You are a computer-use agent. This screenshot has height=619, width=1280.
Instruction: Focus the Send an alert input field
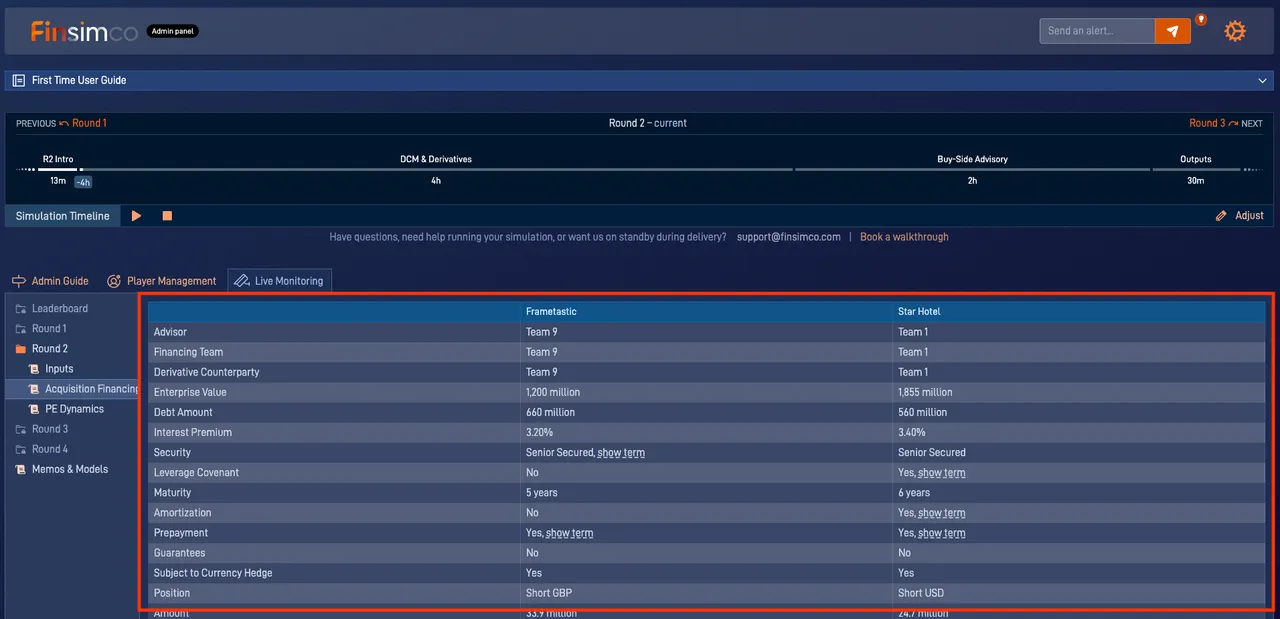[1097, 31]
